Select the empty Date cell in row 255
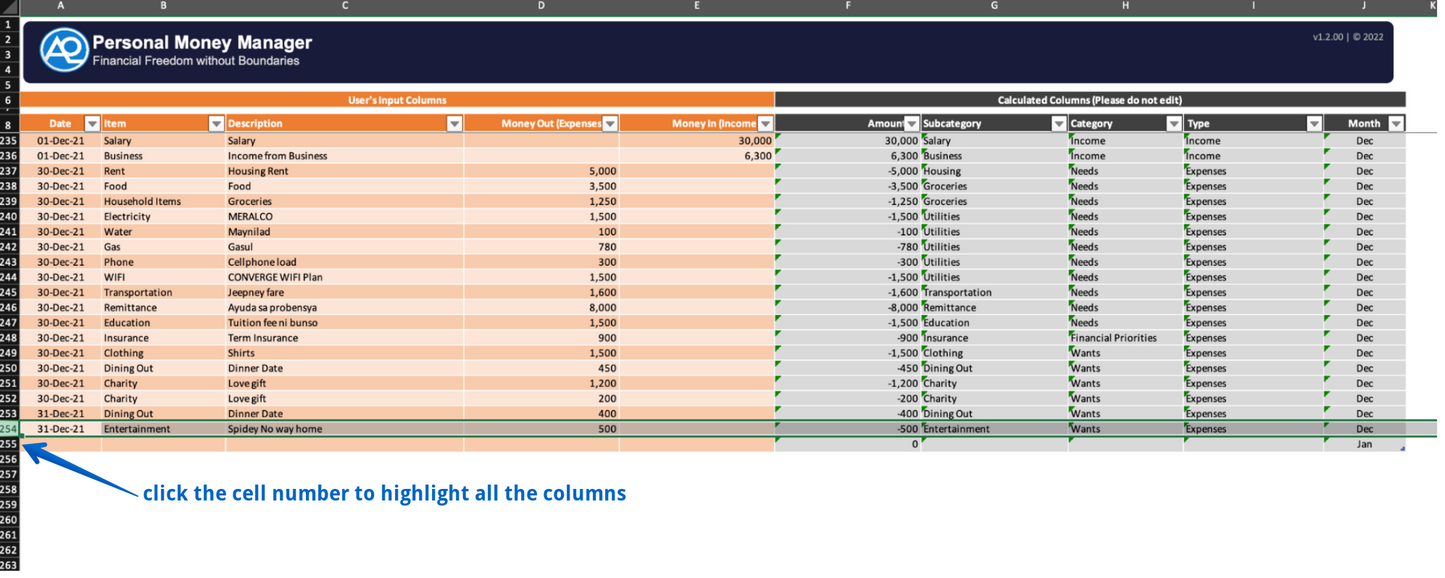 pyautogui.click(x=60, y=444)
